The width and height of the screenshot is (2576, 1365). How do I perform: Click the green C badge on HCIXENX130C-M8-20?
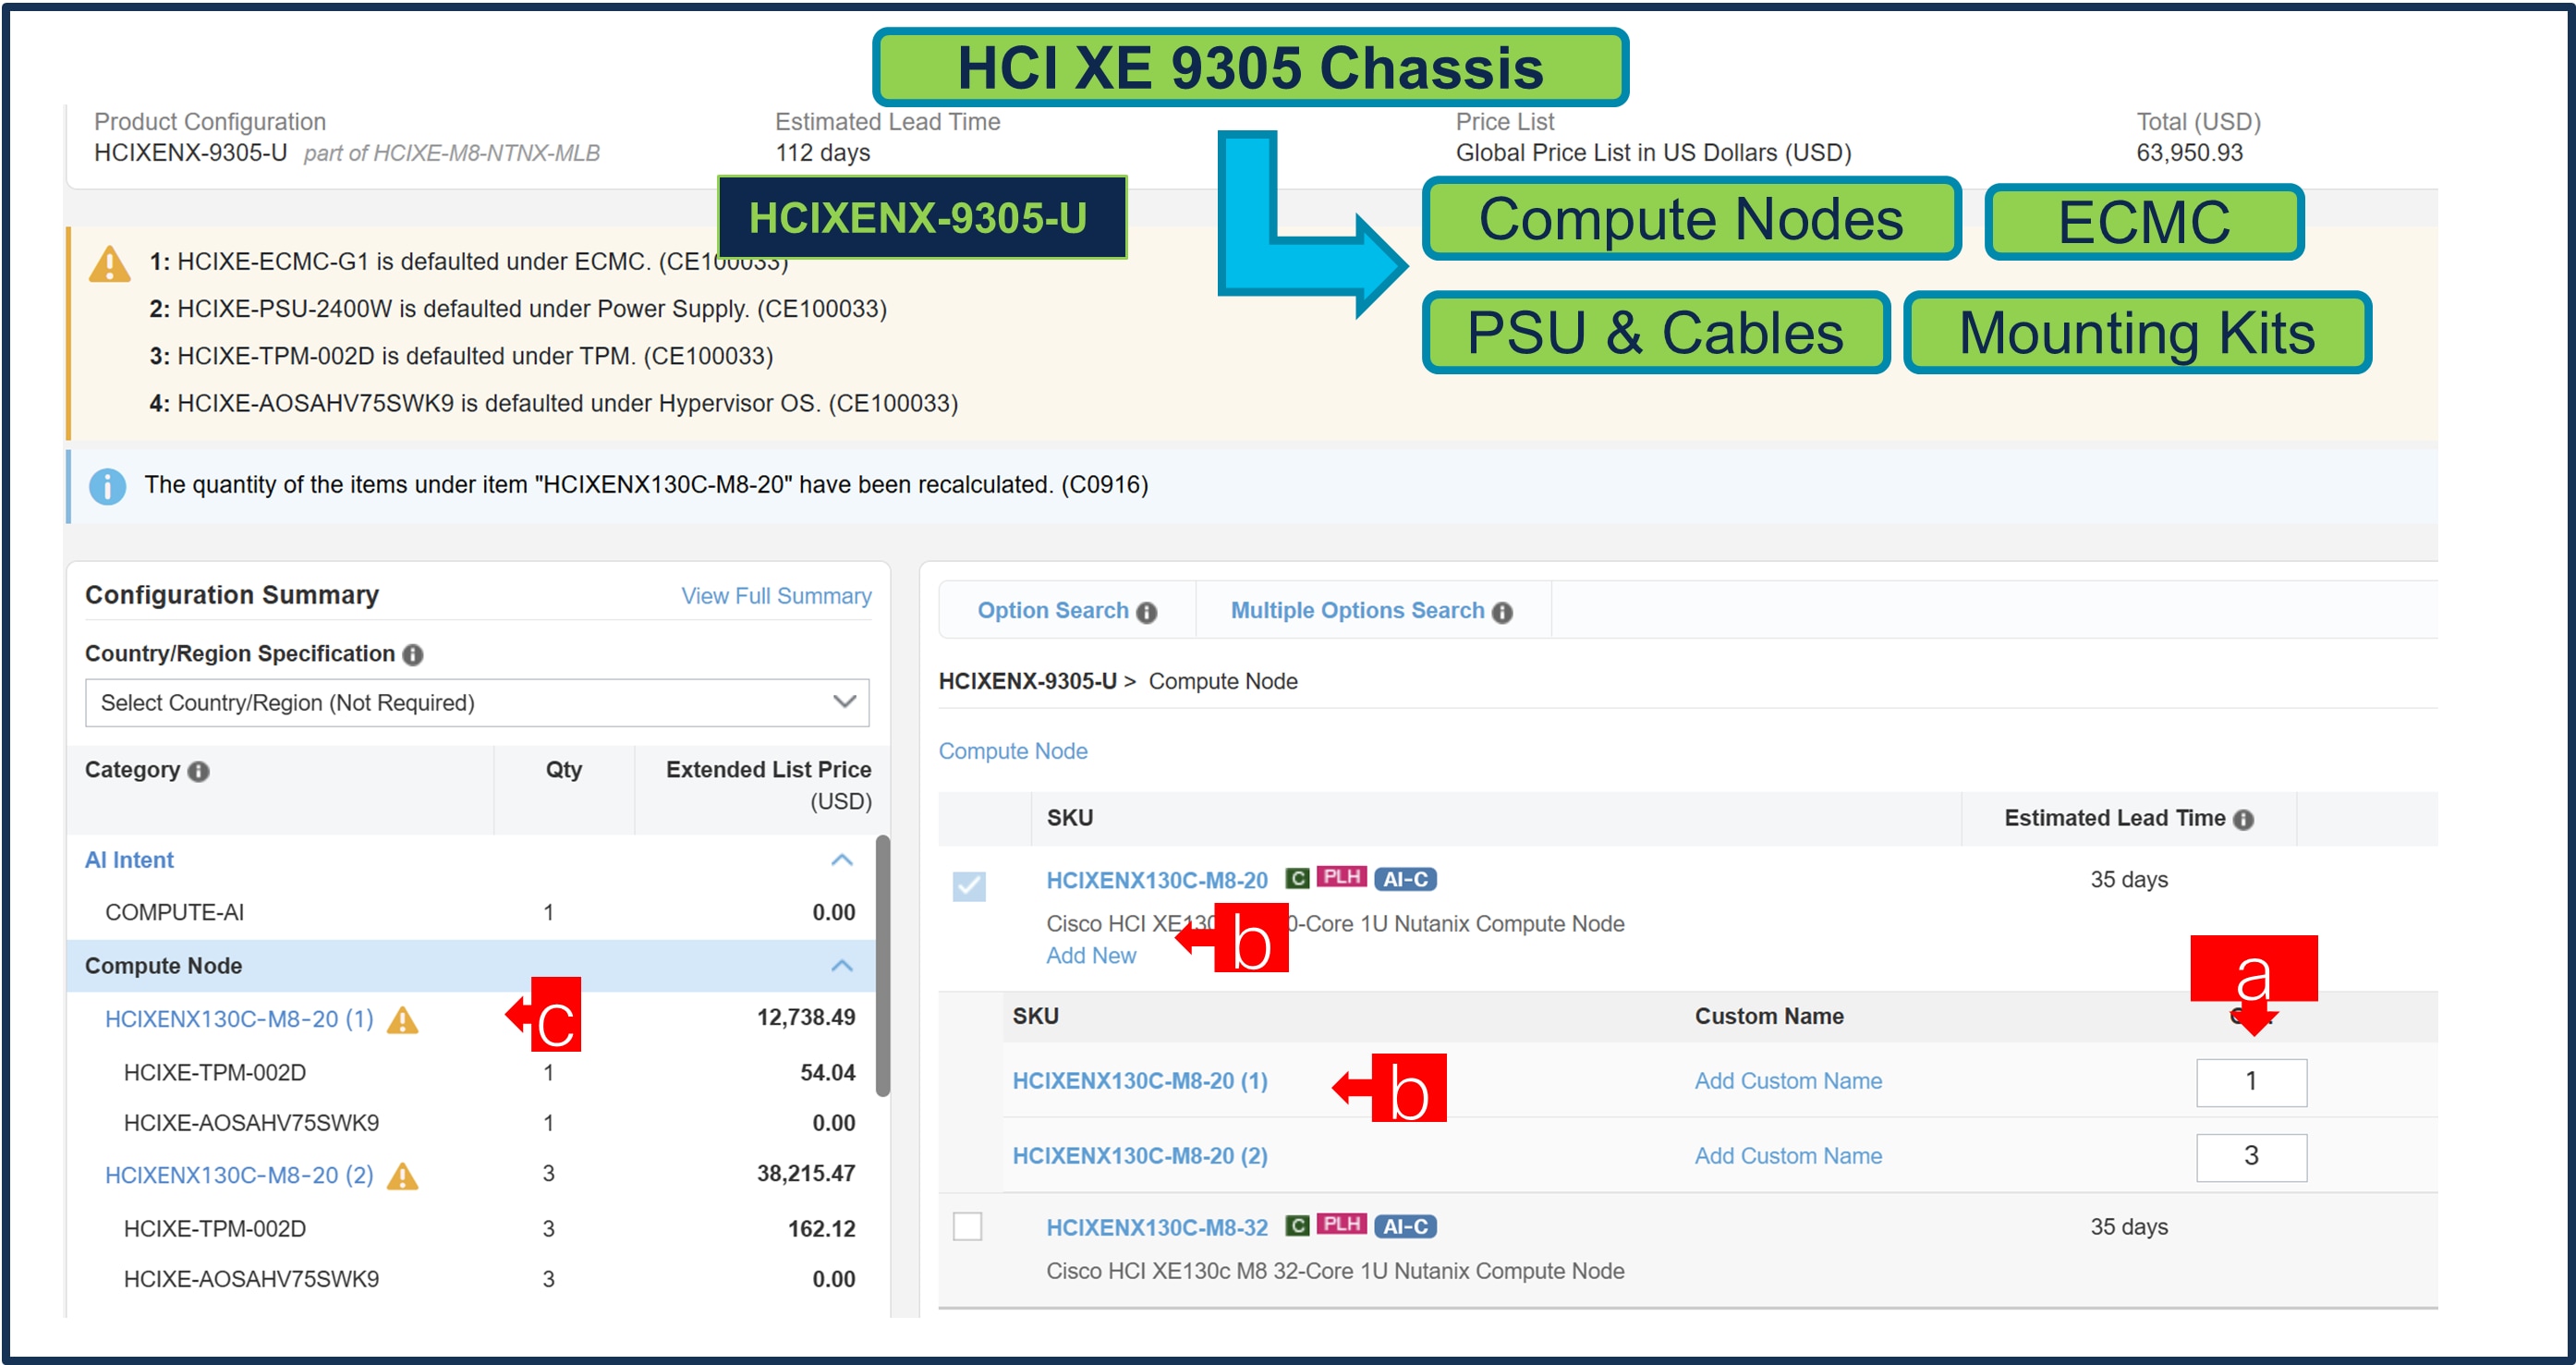(1297, 879)
